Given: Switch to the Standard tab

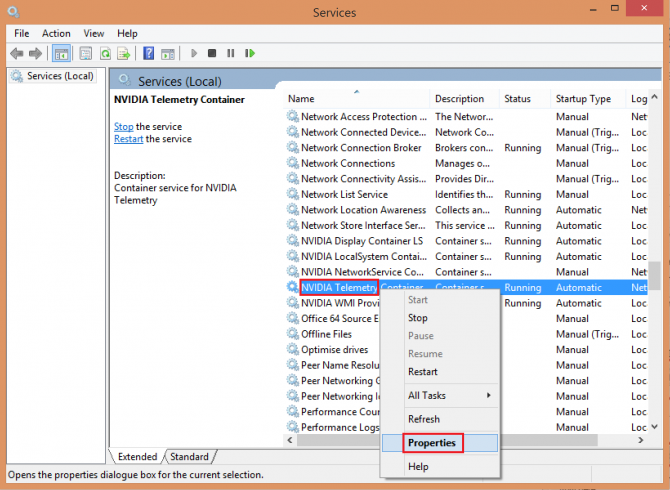Looking at the screenshot, I should (189, 457).
